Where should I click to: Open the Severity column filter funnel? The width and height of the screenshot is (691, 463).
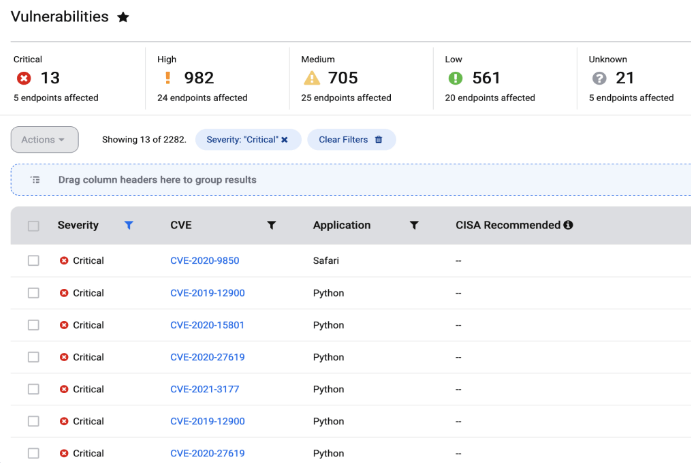click(129, 225)
